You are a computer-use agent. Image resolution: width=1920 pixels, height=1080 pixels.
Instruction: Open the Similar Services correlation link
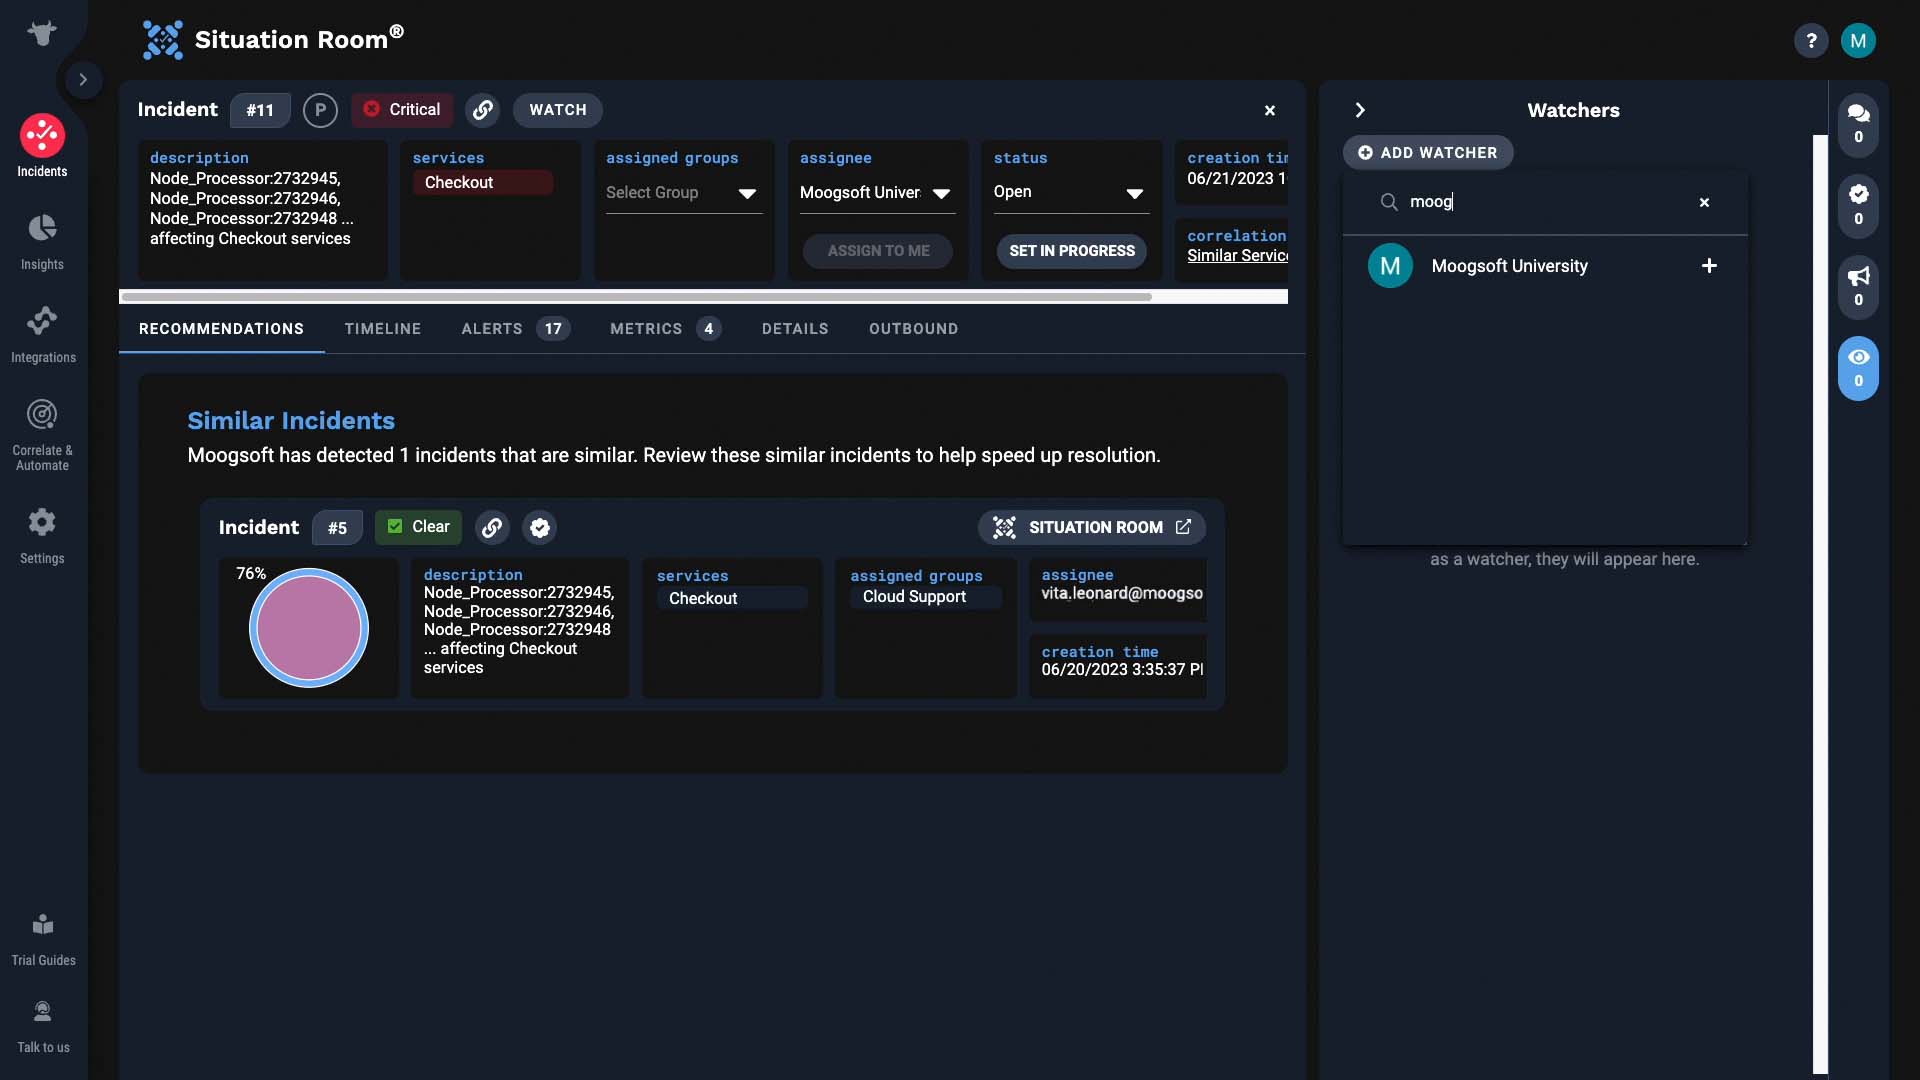coord(1237,256)
